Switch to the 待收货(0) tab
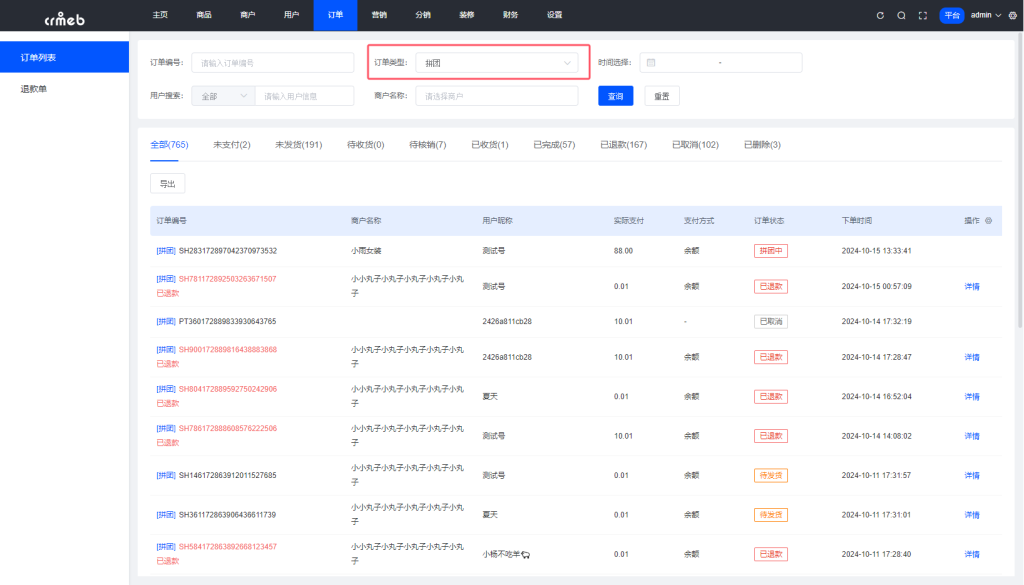Image resolution: width=1024 pixels, height=585 pixels. coord(366,145)
